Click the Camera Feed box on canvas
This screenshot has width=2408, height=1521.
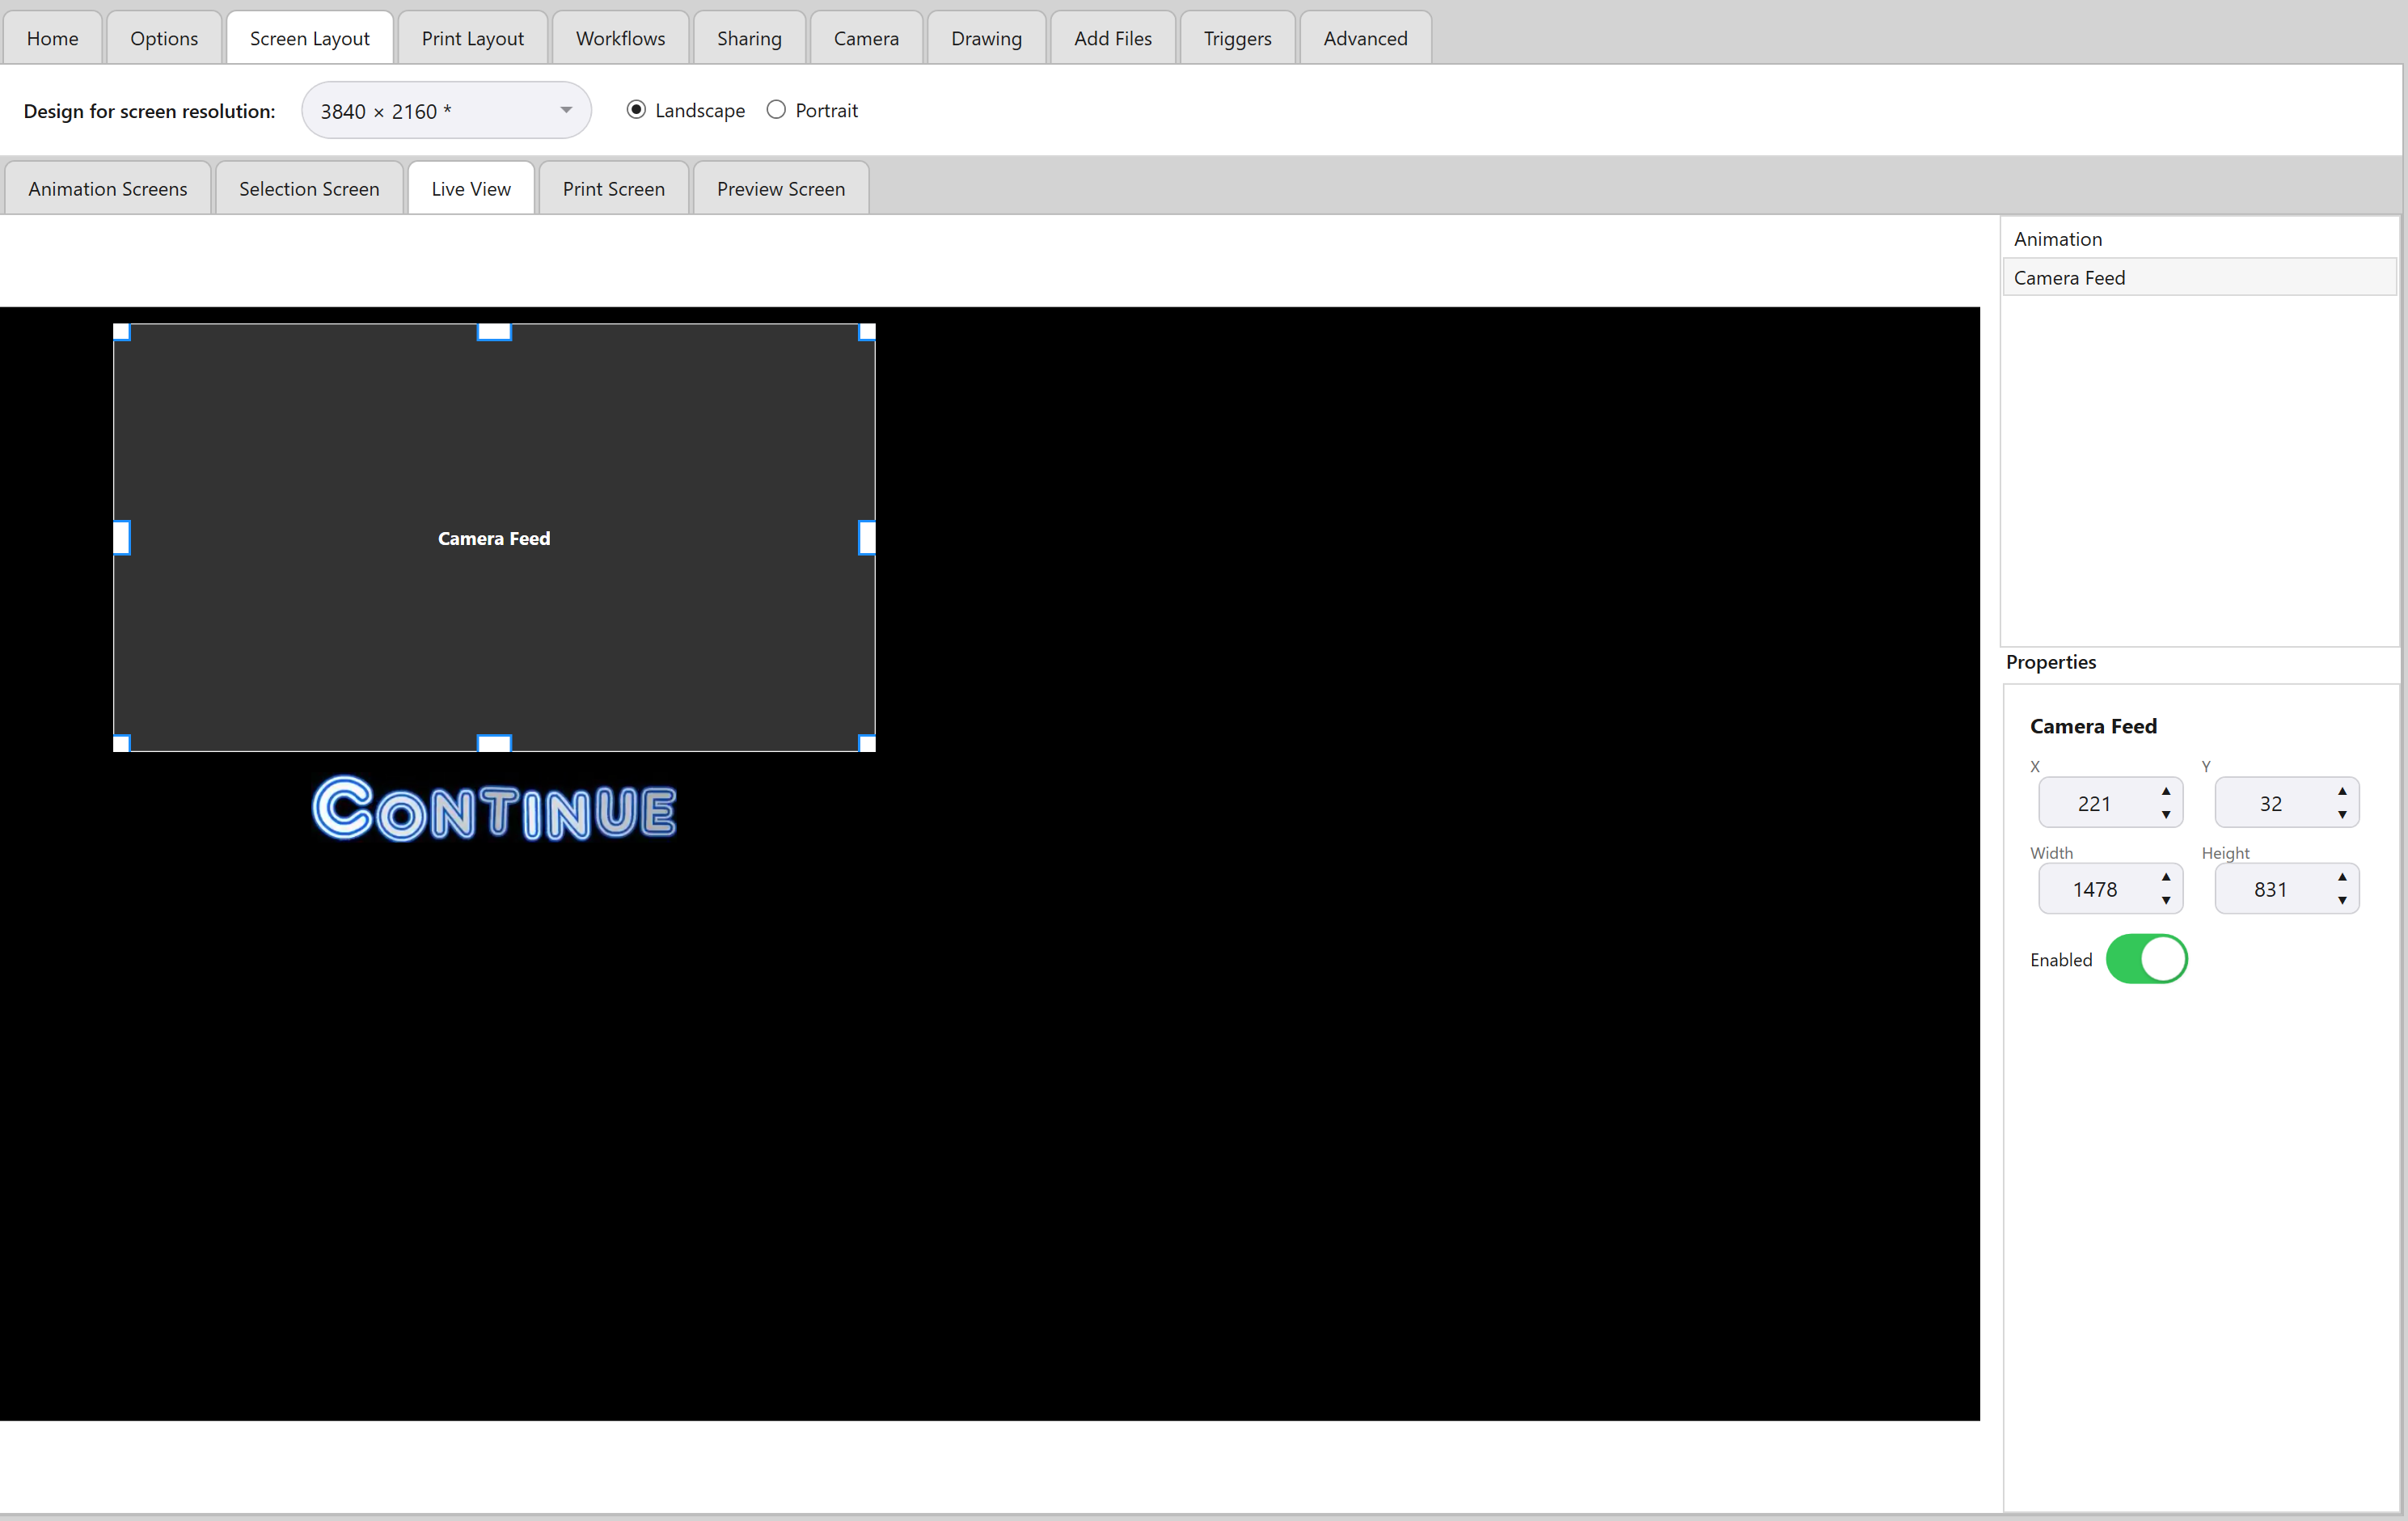(494, 538)
